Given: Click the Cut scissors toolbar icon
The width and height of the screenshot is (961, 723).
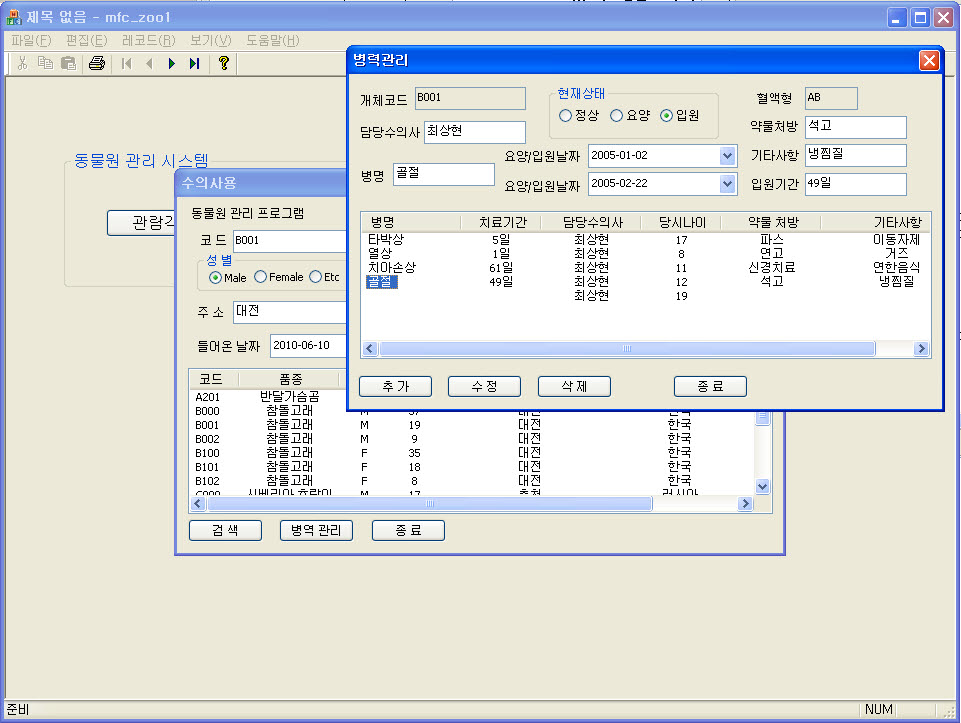Looking at the screenshot, I should pyautogui.click(x=23, y=63).
